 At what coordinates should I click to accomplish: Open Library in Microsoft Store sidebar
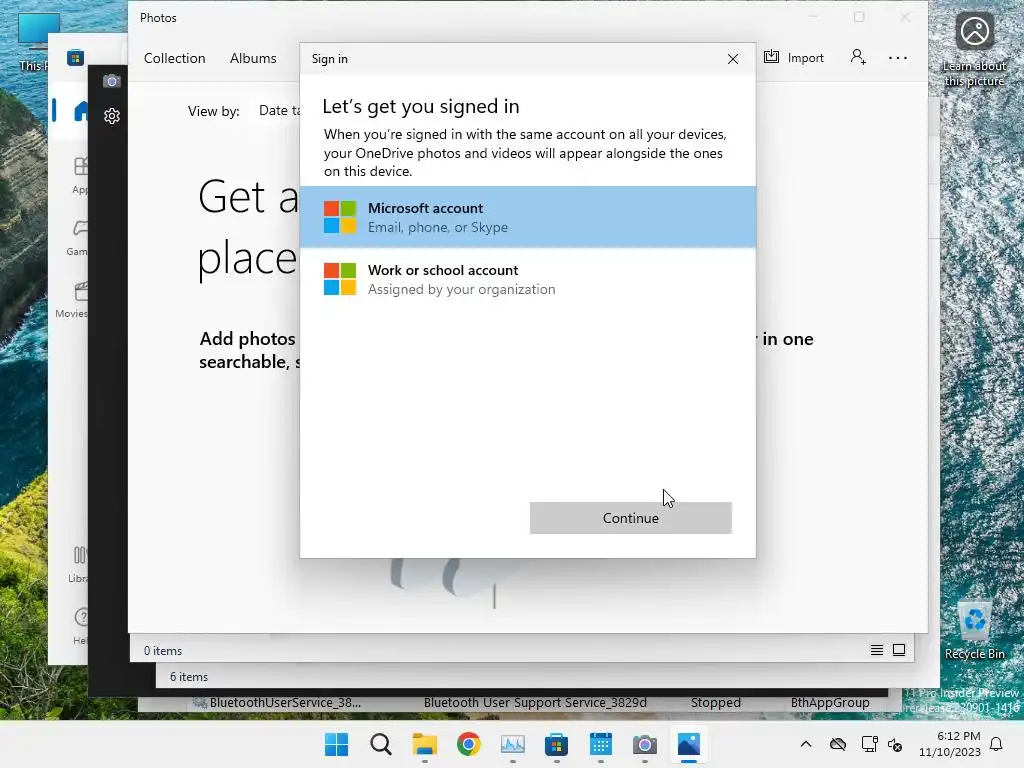[78, 564]
